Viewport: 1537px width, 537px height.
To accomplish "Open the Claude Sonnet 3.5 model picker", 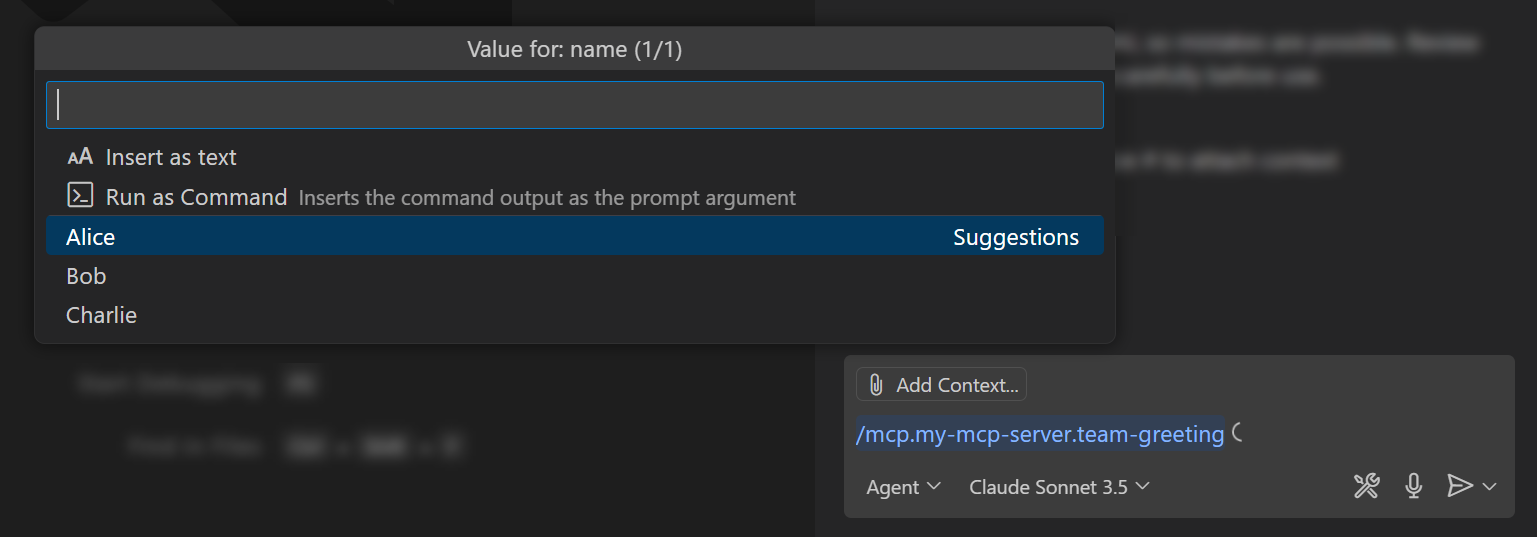I will click(x=1059, y=487).
